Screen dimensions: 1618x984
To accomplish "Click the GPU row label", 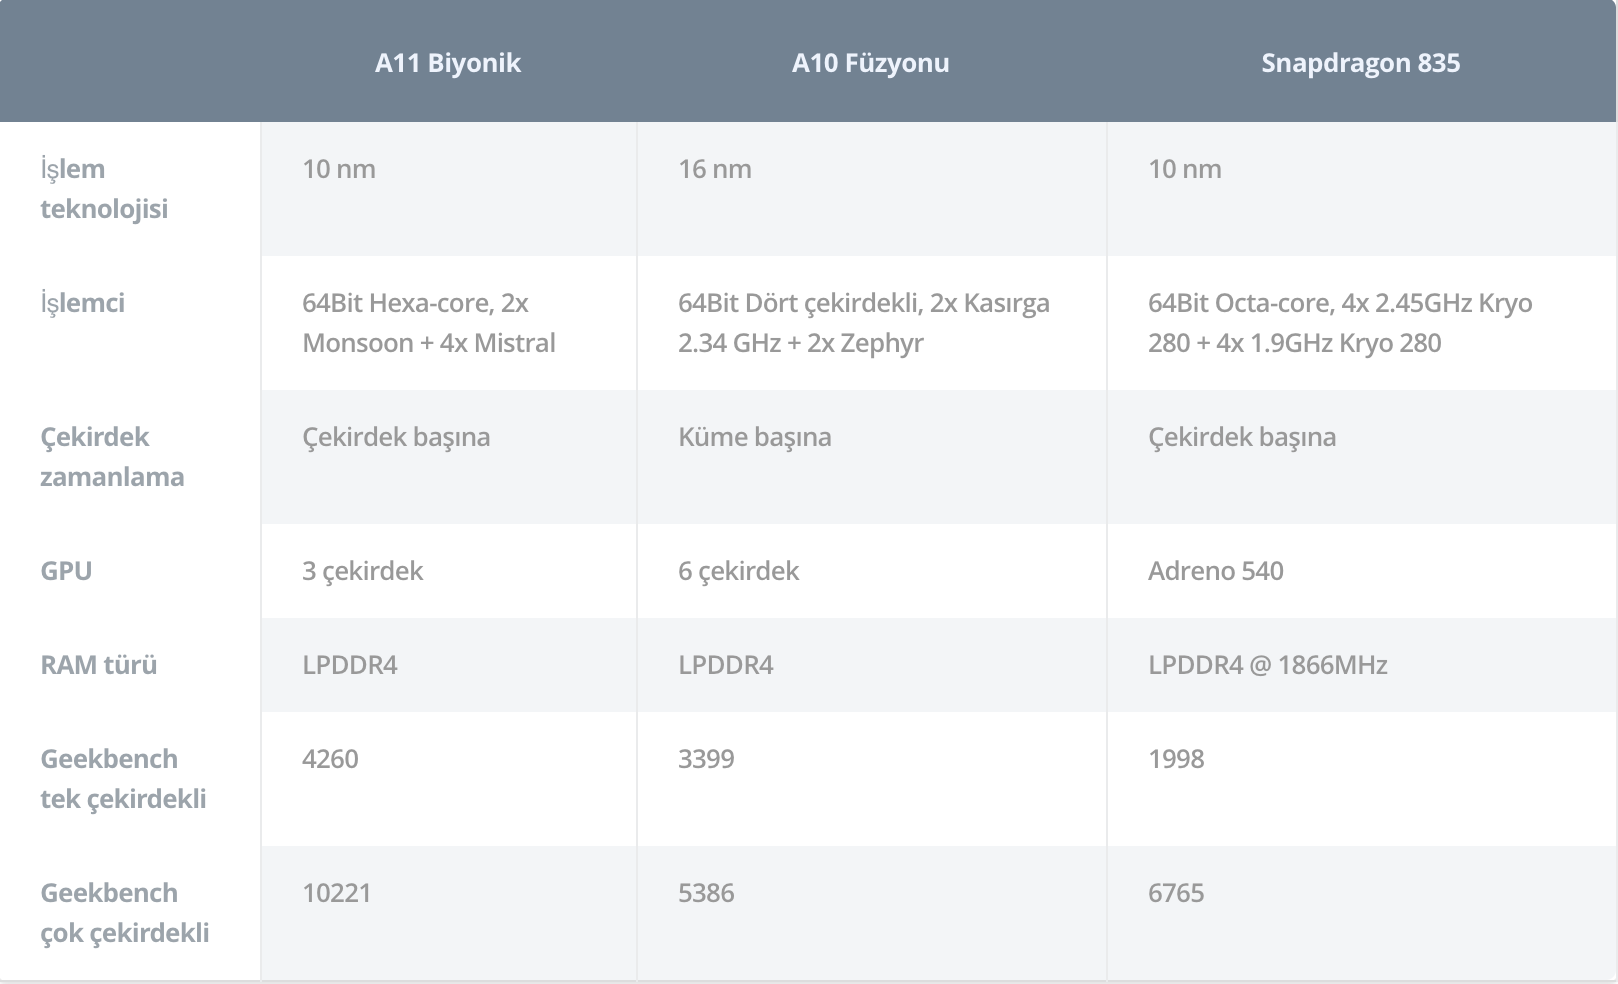I will [x=66, y=571].
